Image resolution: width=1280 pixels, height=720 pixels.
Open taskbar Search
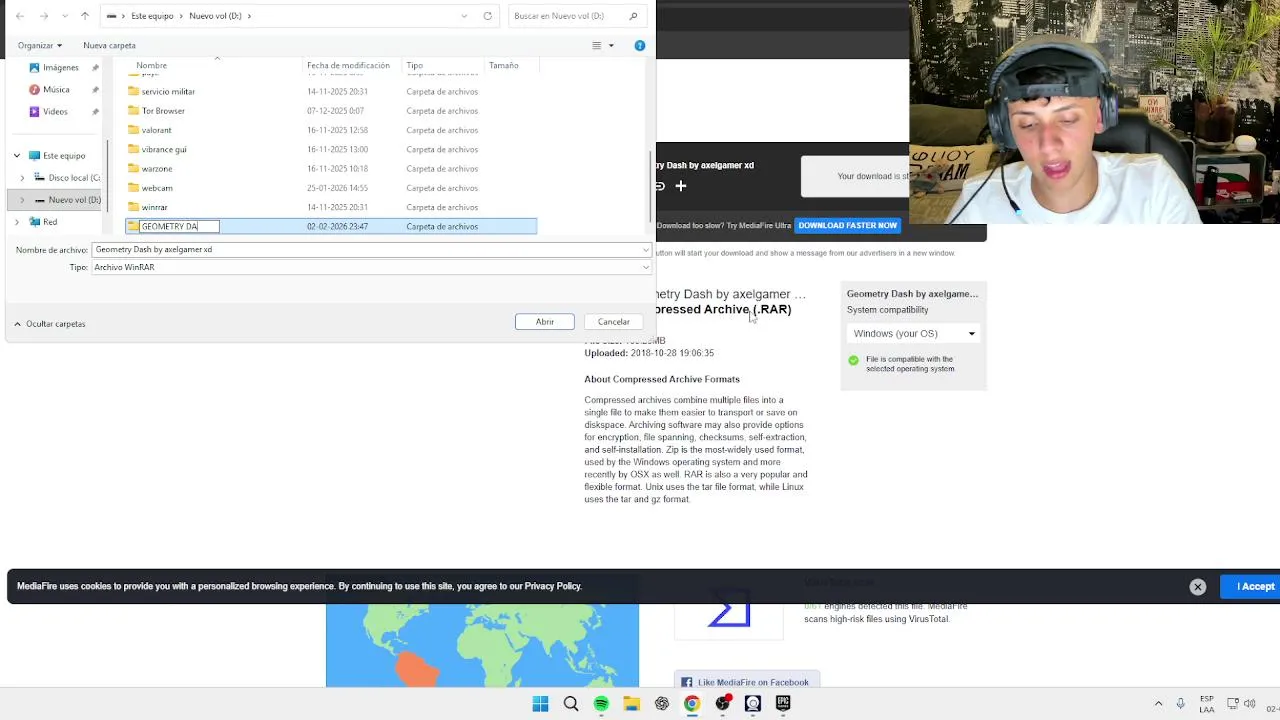(x=571, y=704)
